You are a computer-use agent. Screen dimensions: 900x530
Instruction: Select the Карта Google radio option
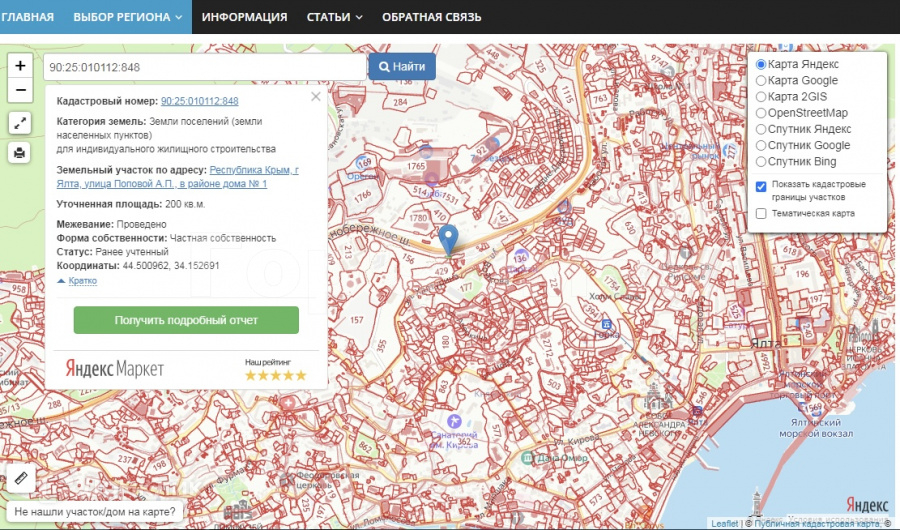click(x=761, y=81)
